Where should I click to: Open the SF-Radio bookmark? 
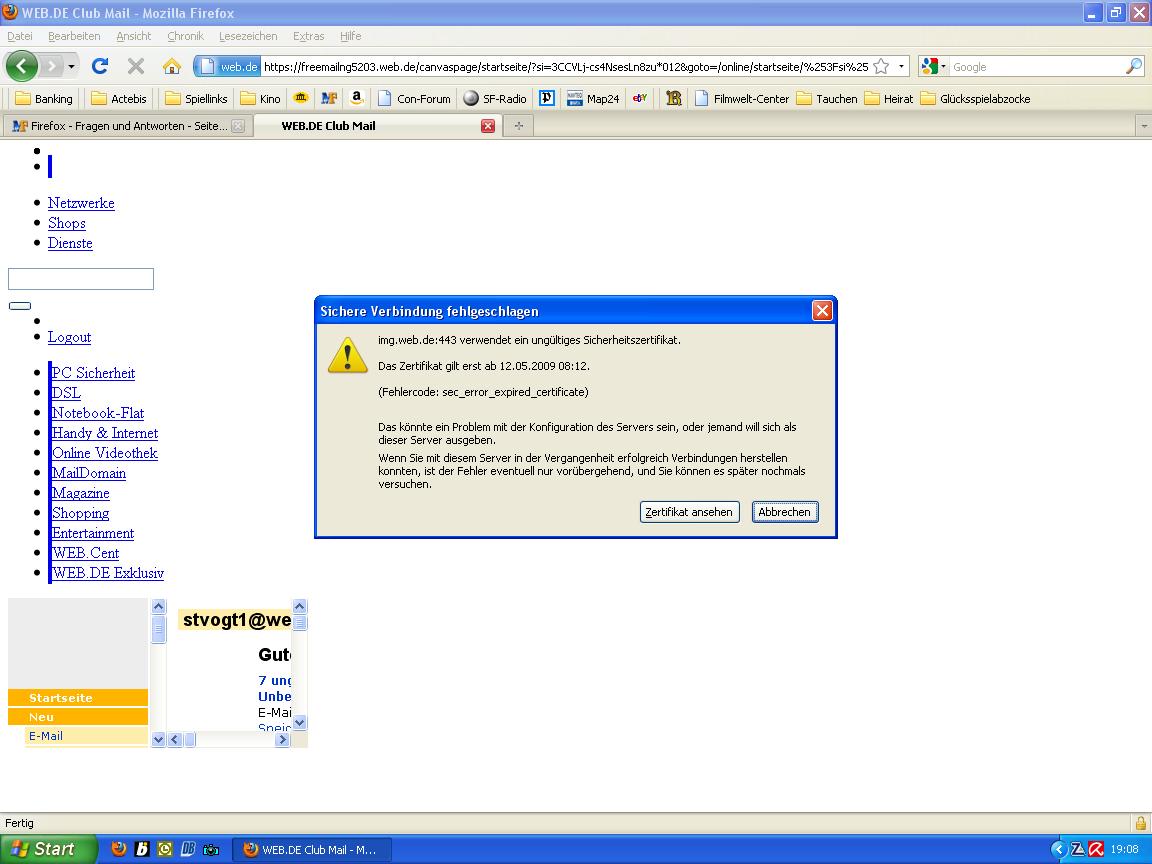pyautogui.click(x=495, y=98)
